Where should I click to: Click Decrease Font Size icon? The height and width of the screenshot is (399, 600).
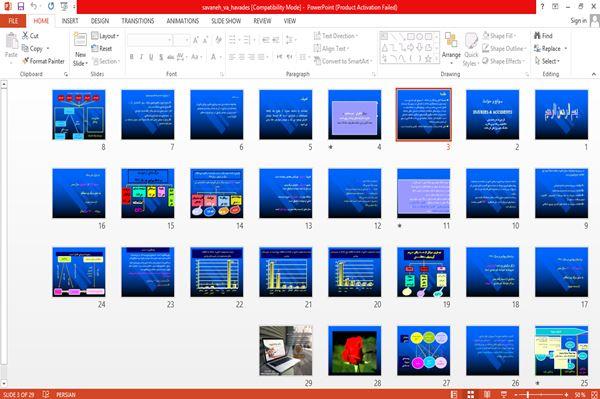205,40
